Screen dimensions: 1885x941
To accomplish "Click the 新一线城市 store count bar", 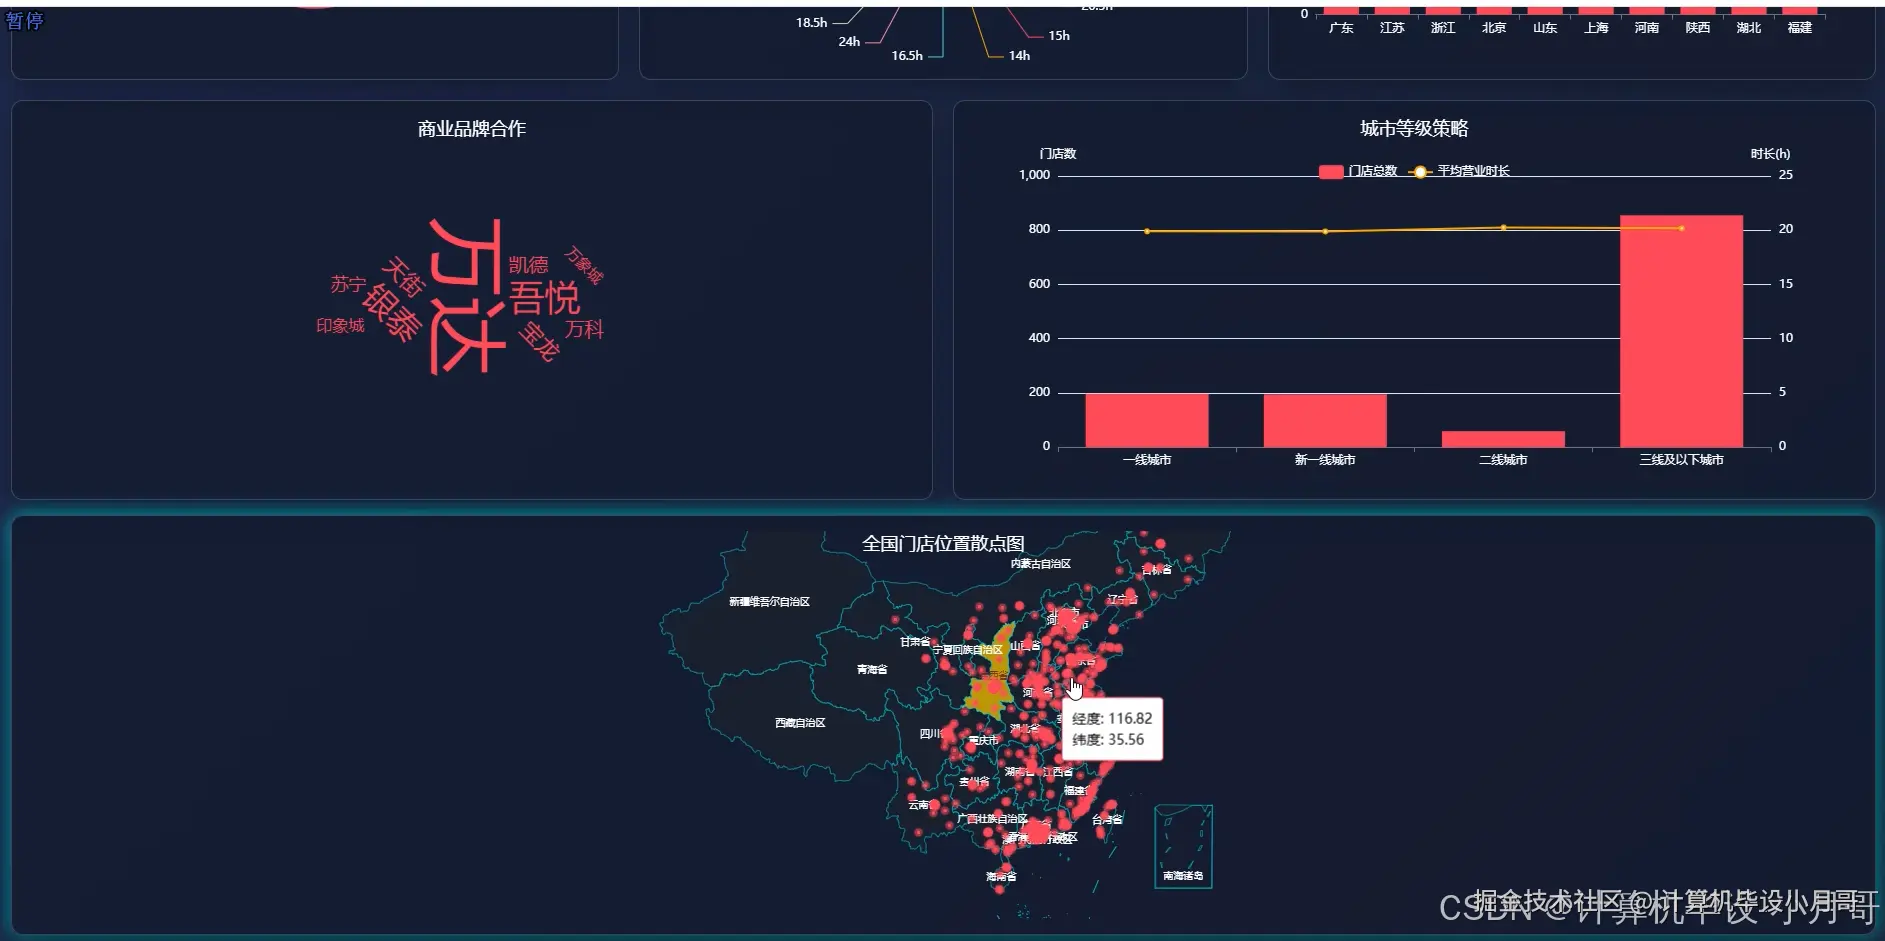I will tap(1325, 420).
